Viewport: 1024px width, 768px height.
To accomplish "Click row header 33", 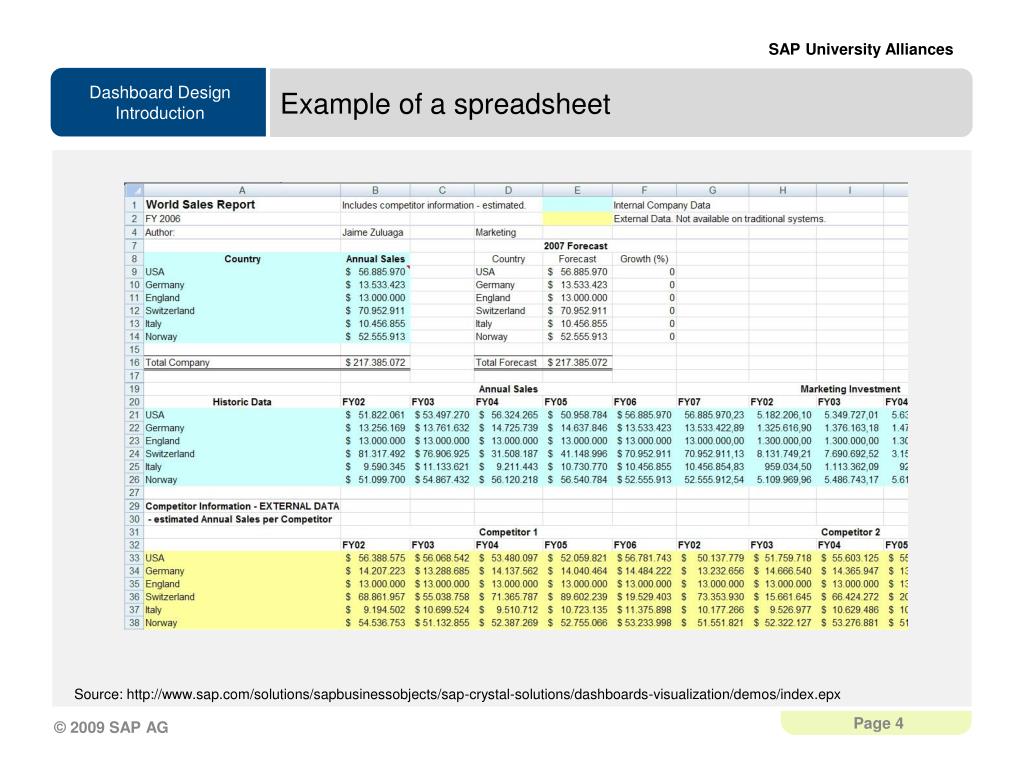I will [x=133, y=558].
